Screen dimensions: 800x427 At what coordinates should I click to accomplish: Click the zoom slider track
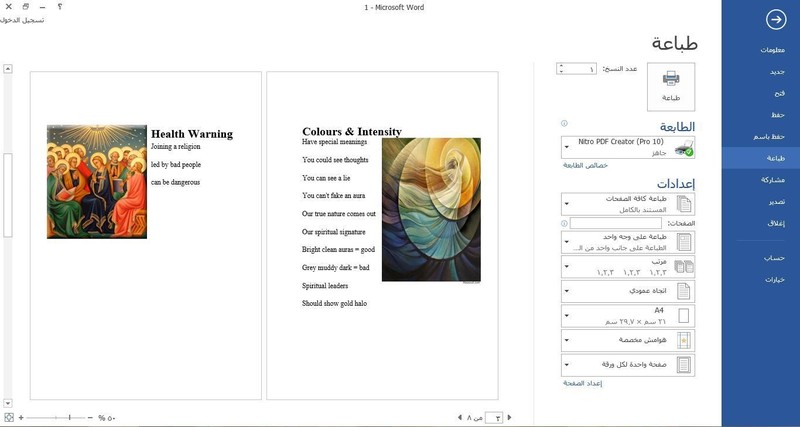pyautogui.click(x=56, y=418)
